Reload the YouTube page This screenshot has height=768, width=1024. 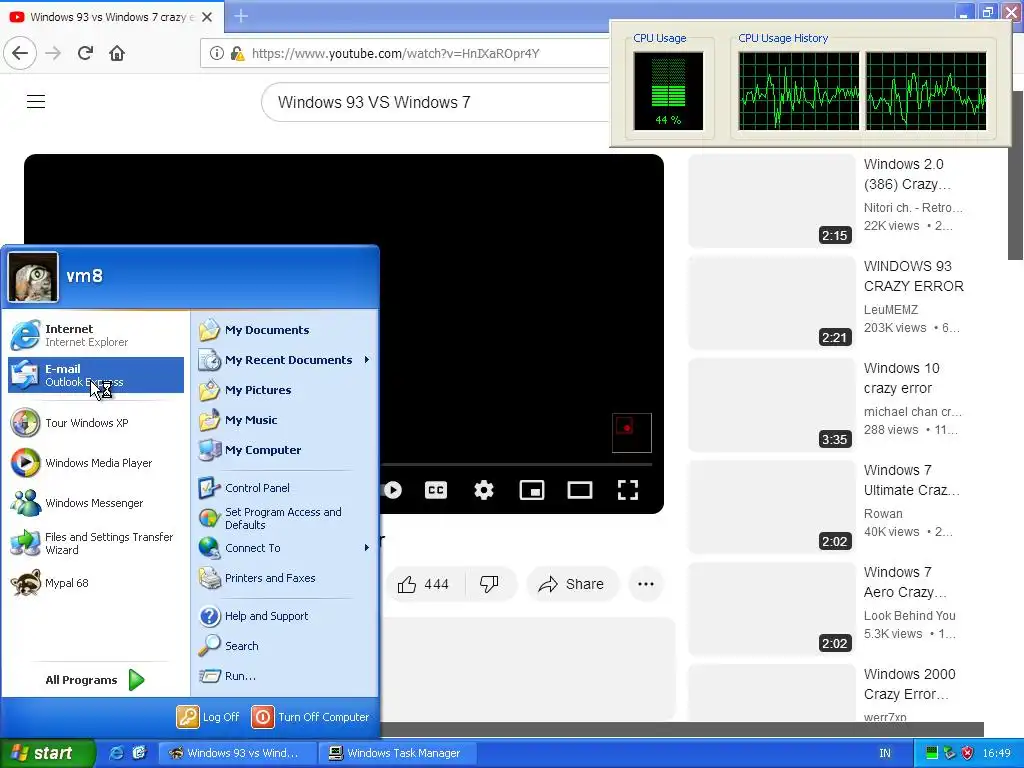point(85,53)
